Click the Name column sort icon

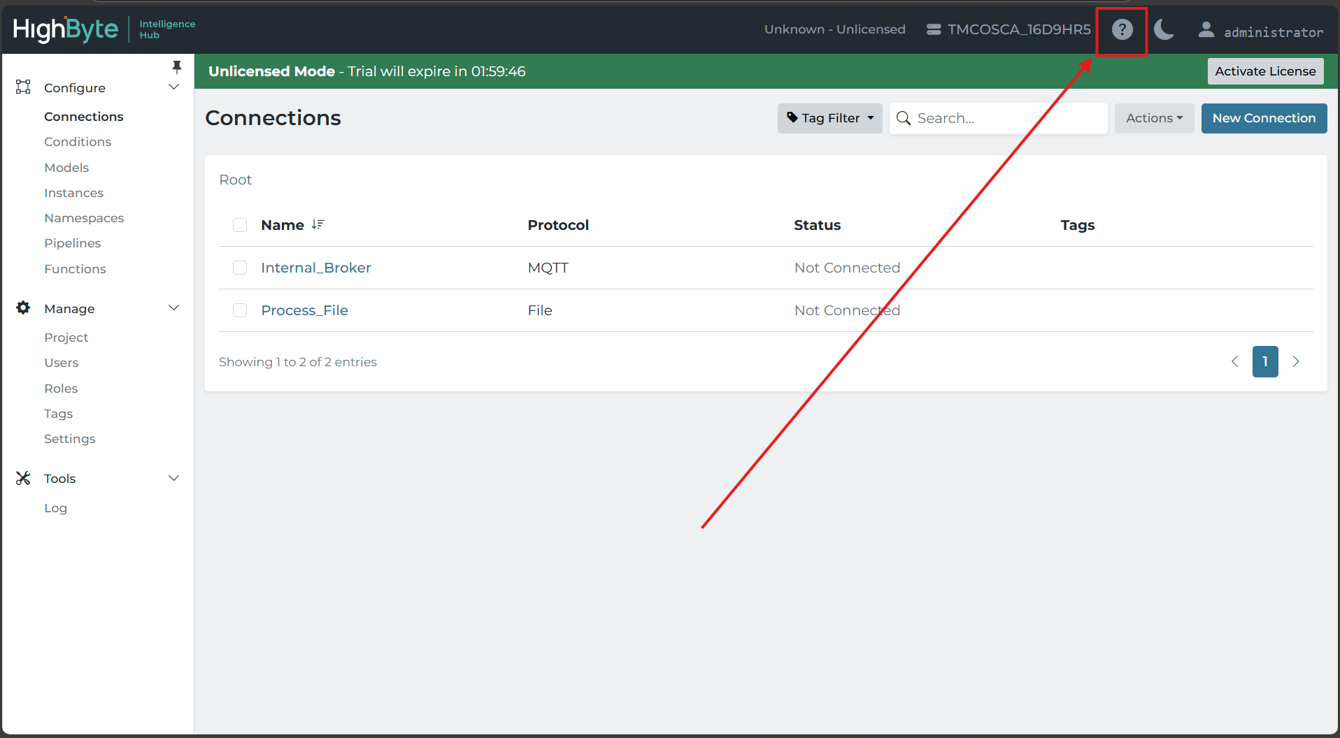[318, 225]
